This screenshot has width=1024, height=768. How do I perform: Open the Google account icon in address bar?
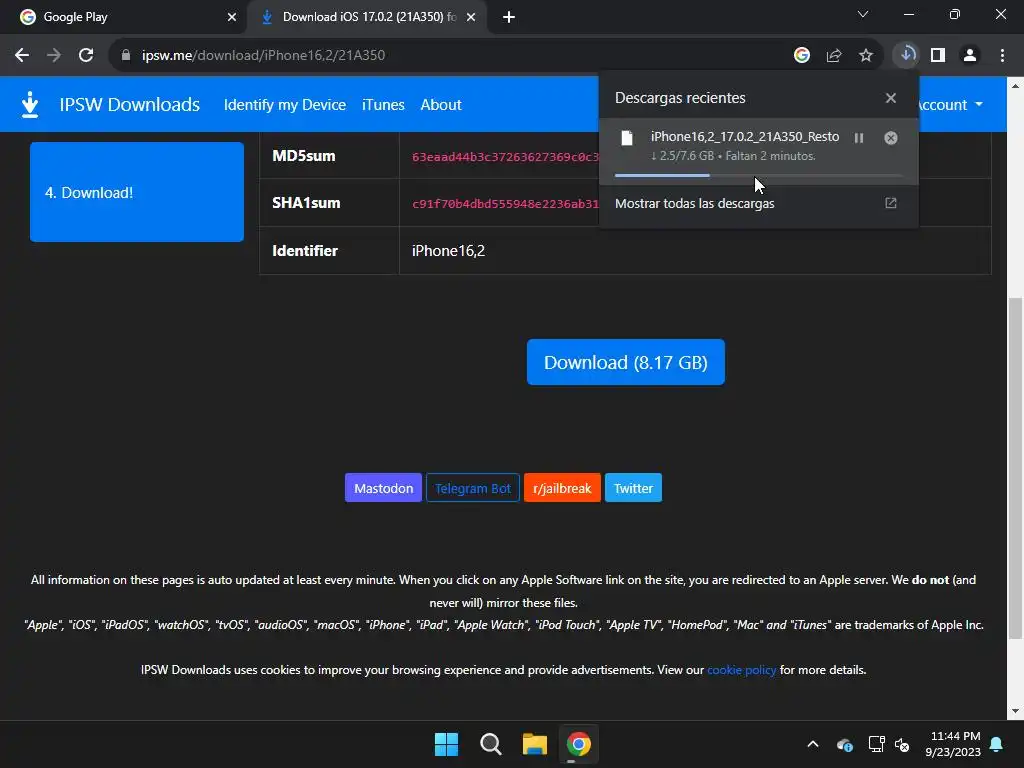(802, 56)
